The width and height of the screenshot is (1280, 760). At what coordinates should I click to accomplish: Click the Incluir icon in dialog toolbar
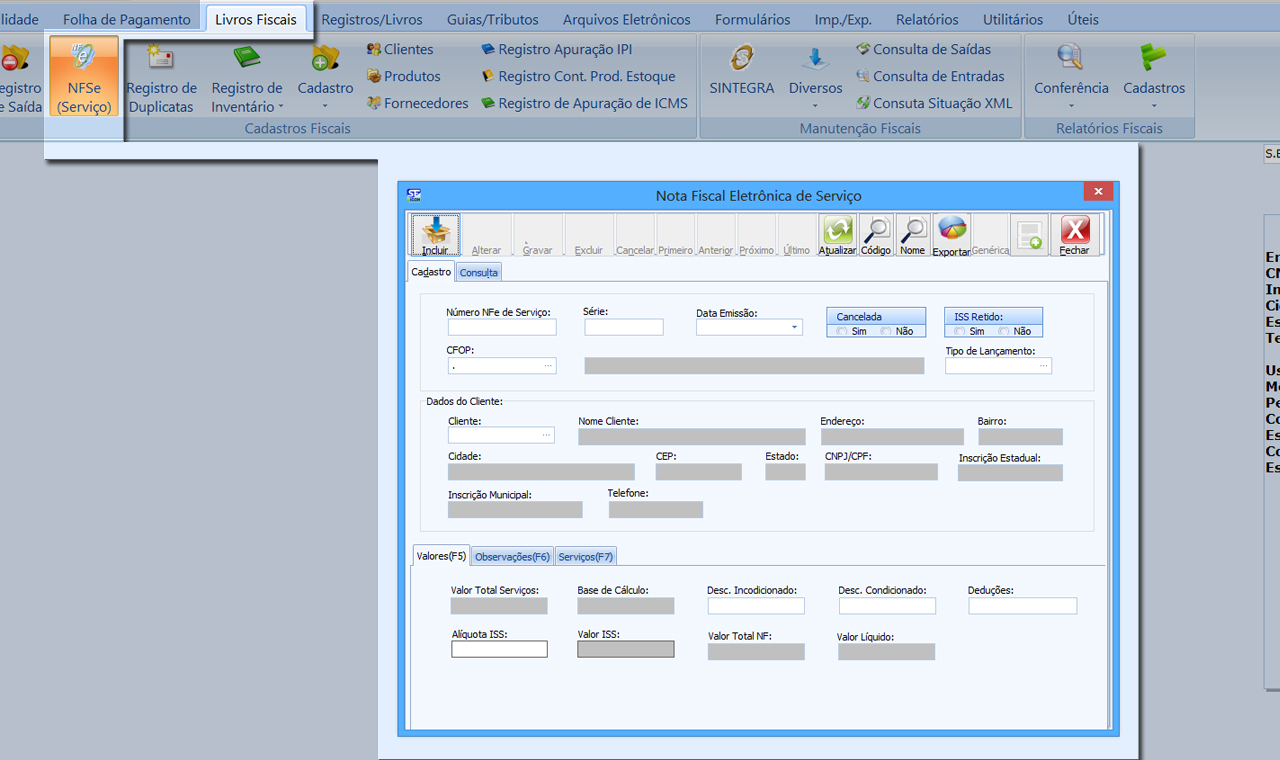[435, 234]
